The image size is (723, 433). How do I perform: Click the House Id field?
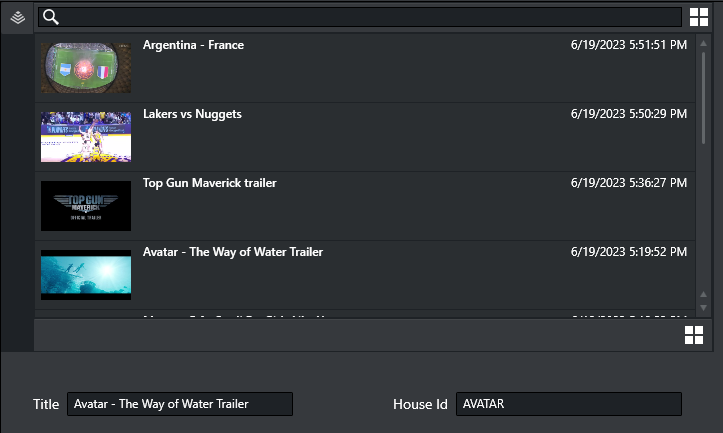568,404
